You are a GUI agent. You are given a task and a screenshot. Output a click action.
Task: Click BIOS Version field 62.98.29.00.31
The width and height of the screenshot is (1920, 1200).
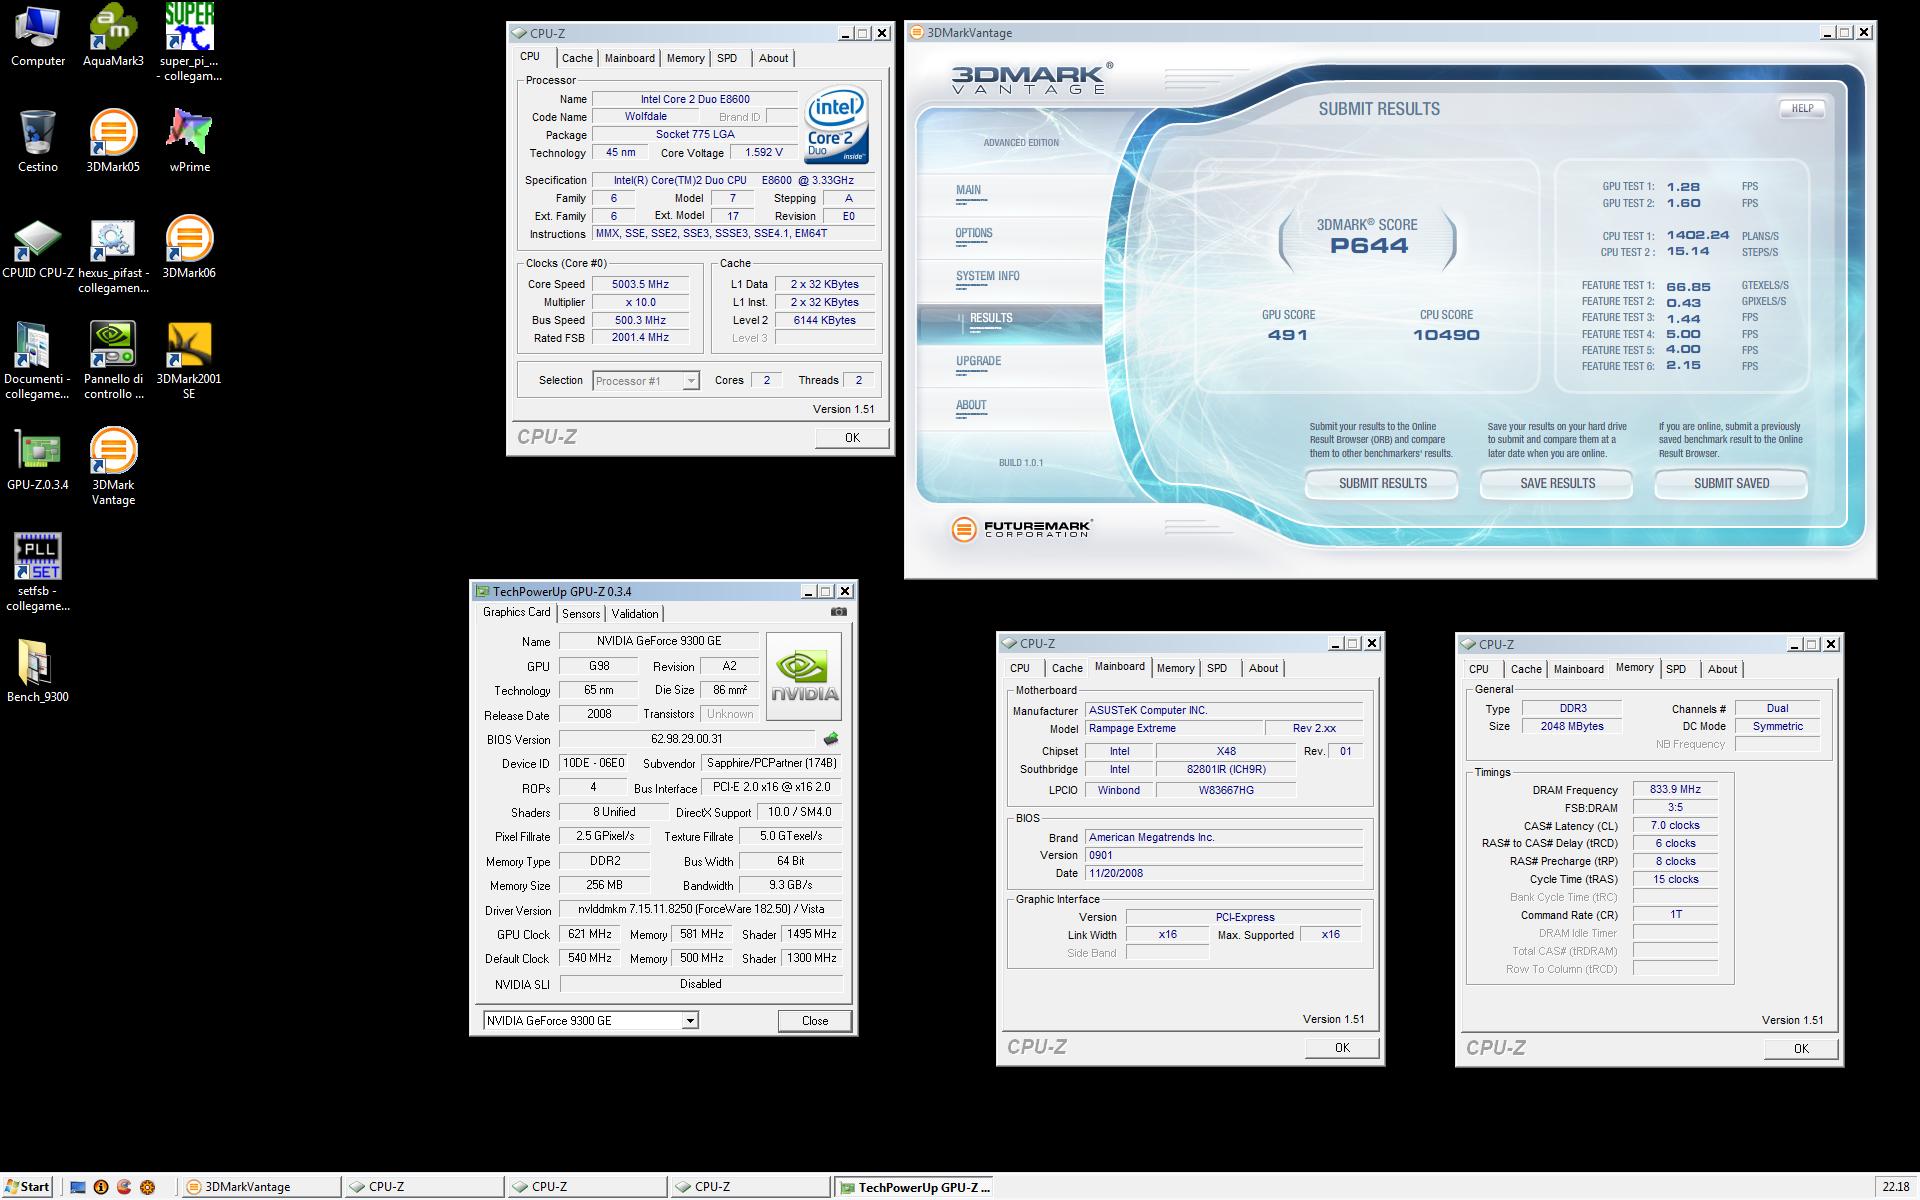686,739
